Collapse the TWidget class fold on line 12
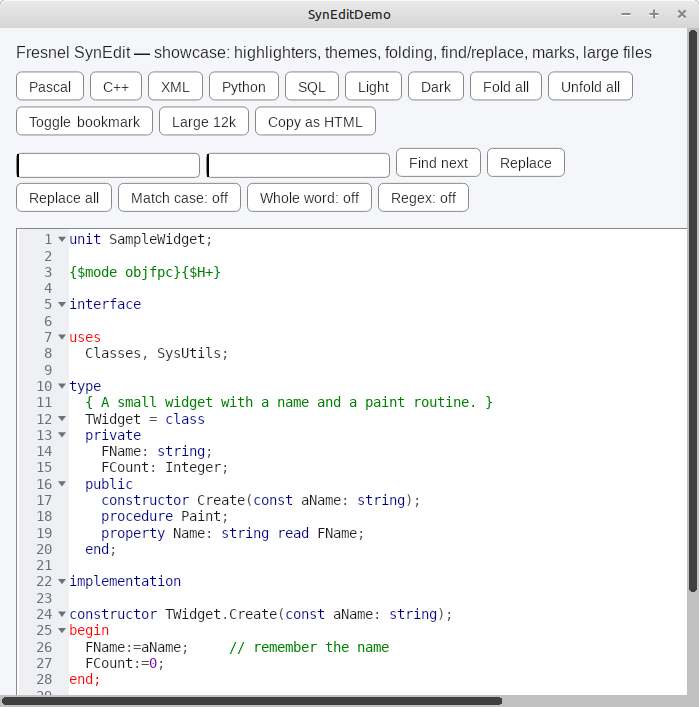 [62, 419]
